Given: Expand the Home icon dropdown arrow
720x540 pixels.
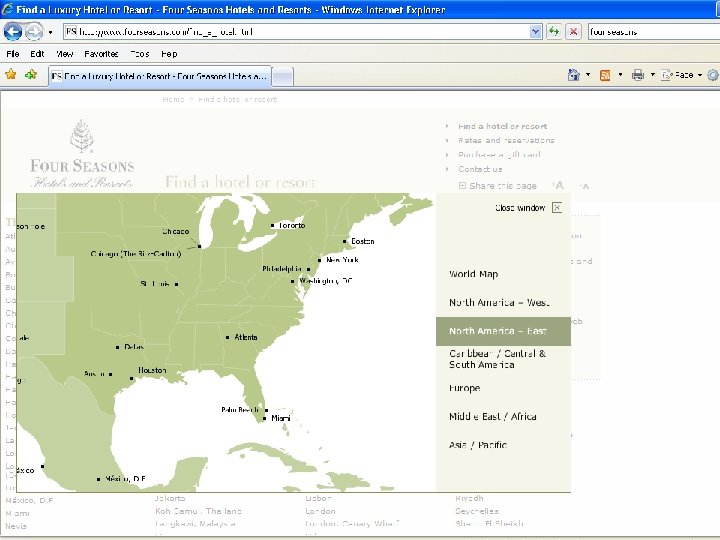Looking at the screenshot, I should pyautogui.click(x=588, y=75).
